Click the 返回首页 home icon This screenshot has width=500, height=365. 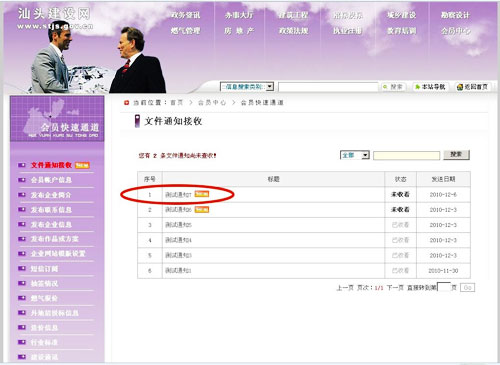pyautogui.click(x=460, y=87)
